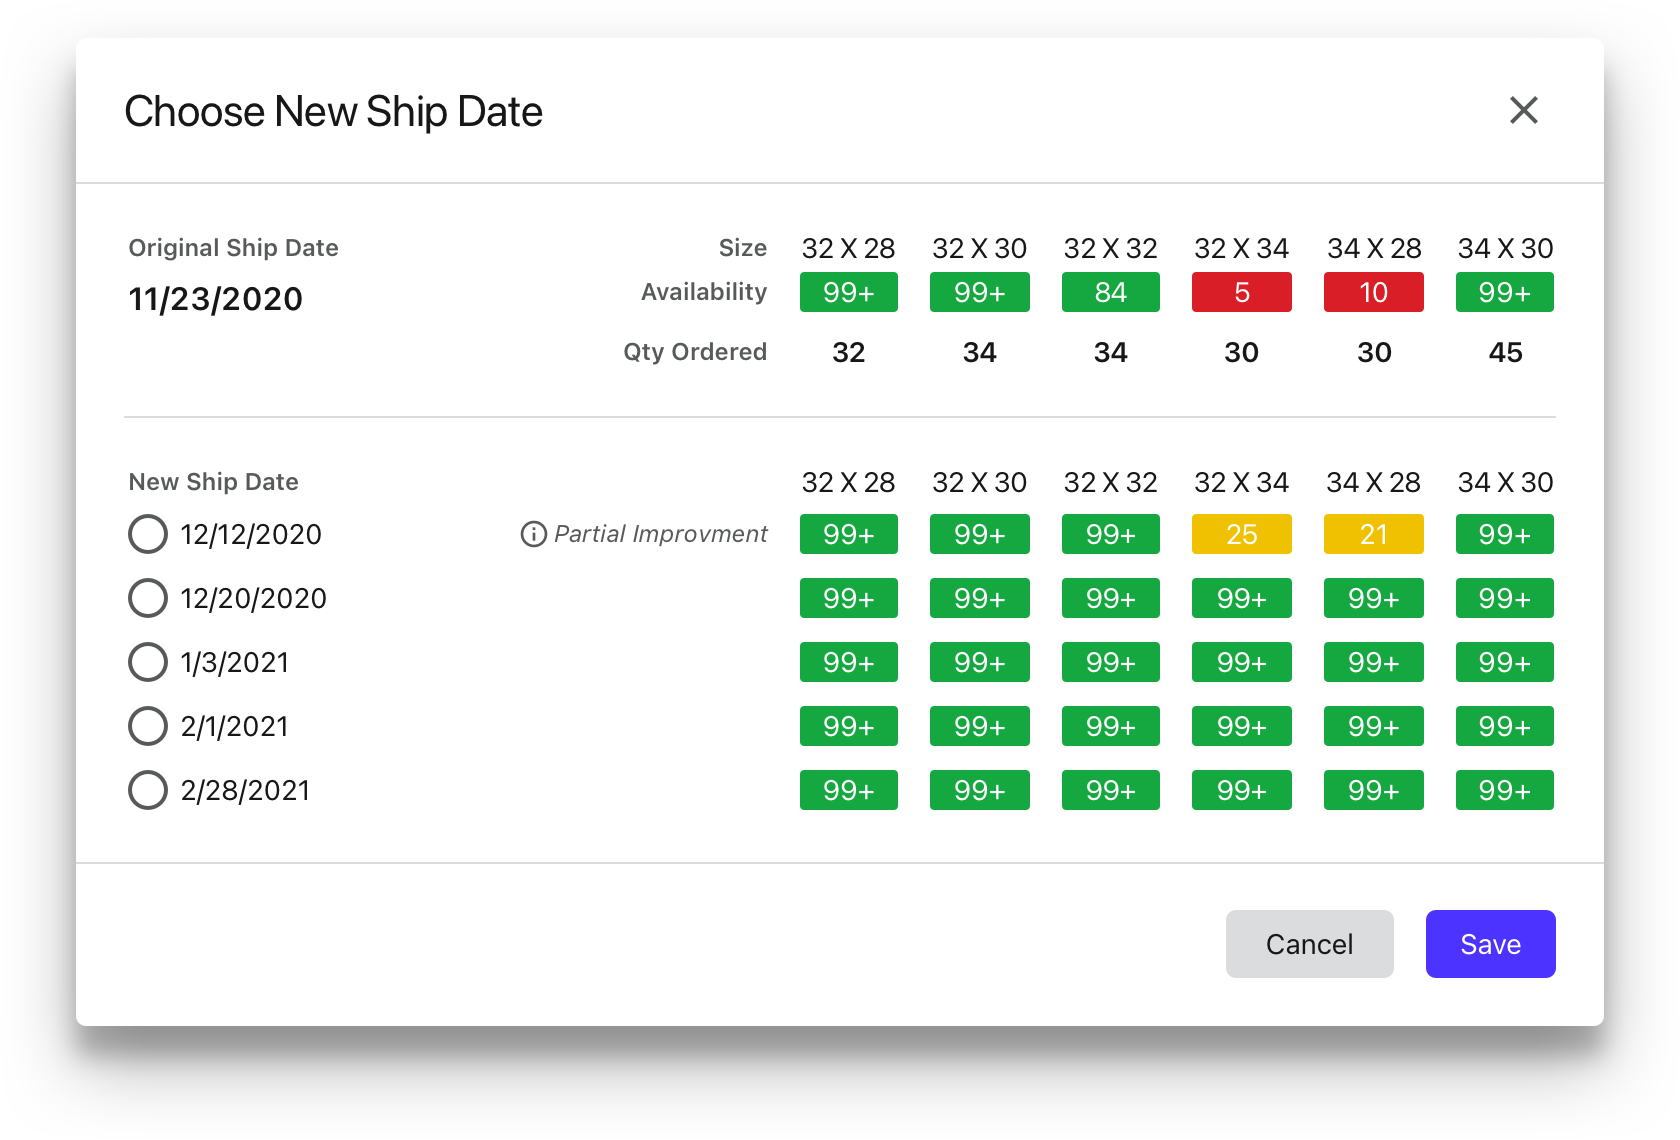Select the 12/12/2020 ship date option
Image resolution: width=1680 pixels, height=1140 pixels.
(148, 534)
